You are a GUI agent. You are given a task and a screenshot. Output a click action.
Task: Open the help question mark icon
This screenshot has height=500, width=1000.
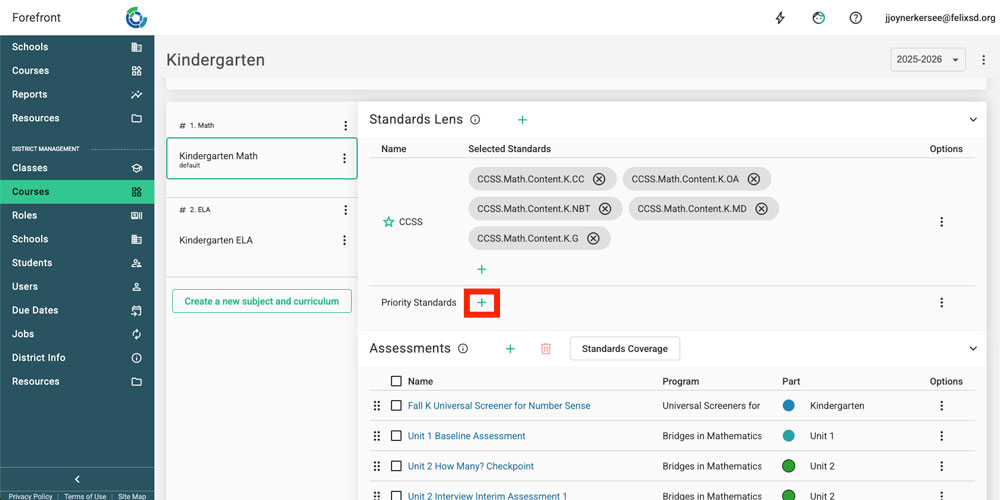click(x=856, y=18)
